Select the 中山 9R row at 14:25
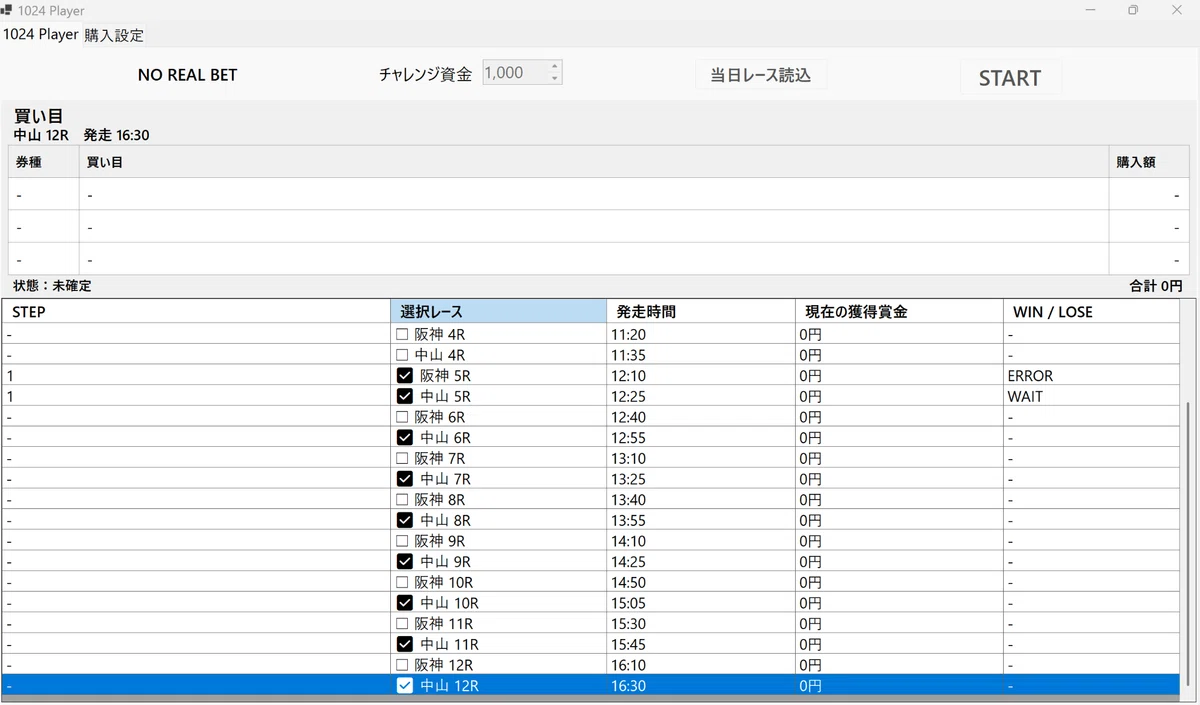The height and width of the screenshot is (705, 1200). click(x=591, y=562)
